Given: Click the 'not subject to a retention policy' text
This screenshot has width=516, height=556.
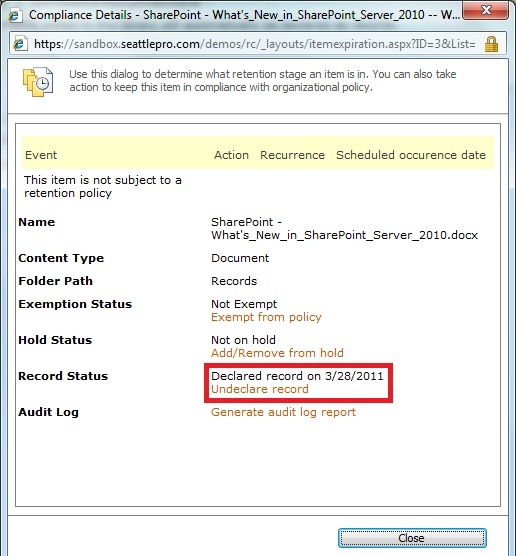Looking at the screenshot, I should [x=103, y=187].
